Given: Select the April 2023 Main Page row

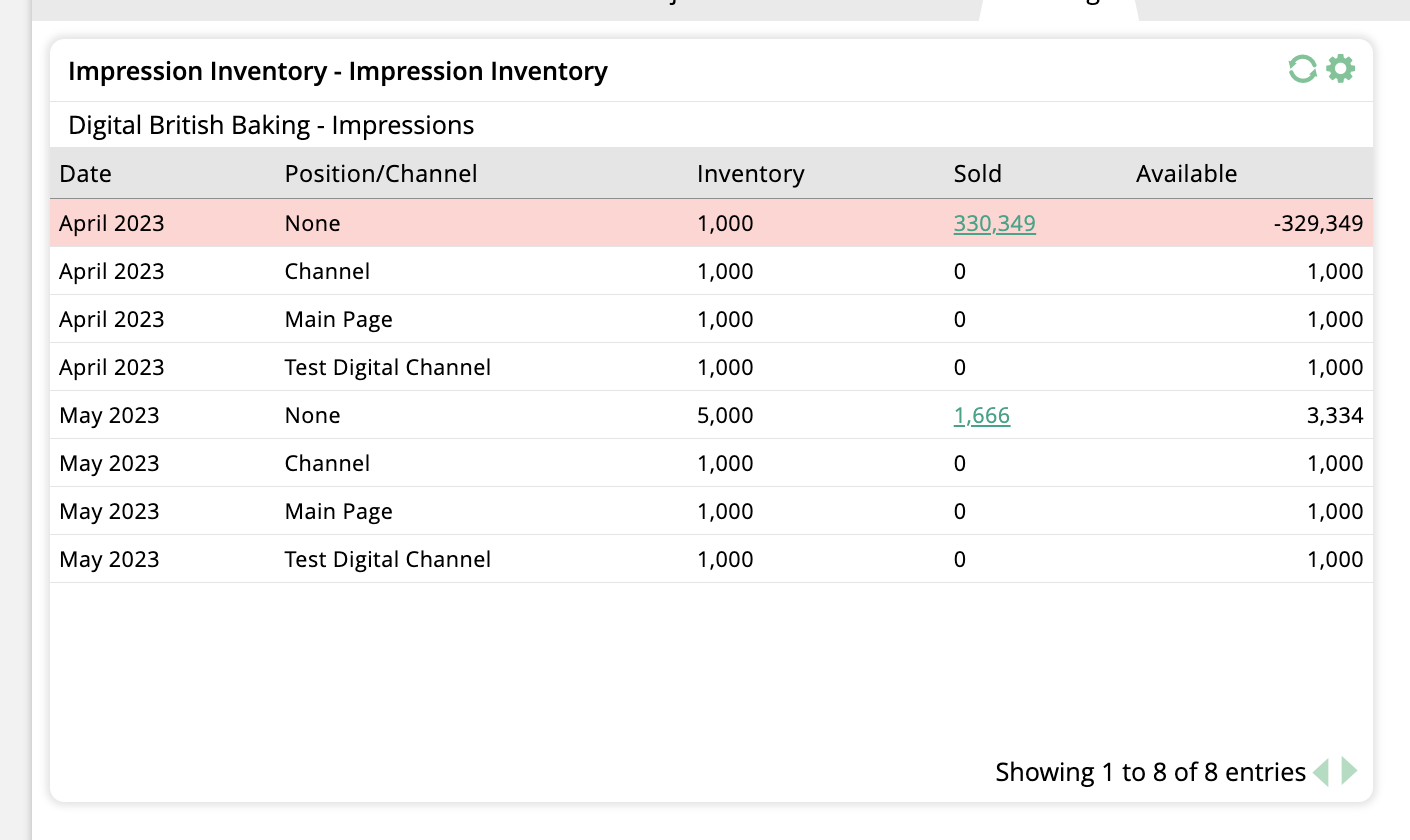Looking at the screenshot, I should 338,319.
